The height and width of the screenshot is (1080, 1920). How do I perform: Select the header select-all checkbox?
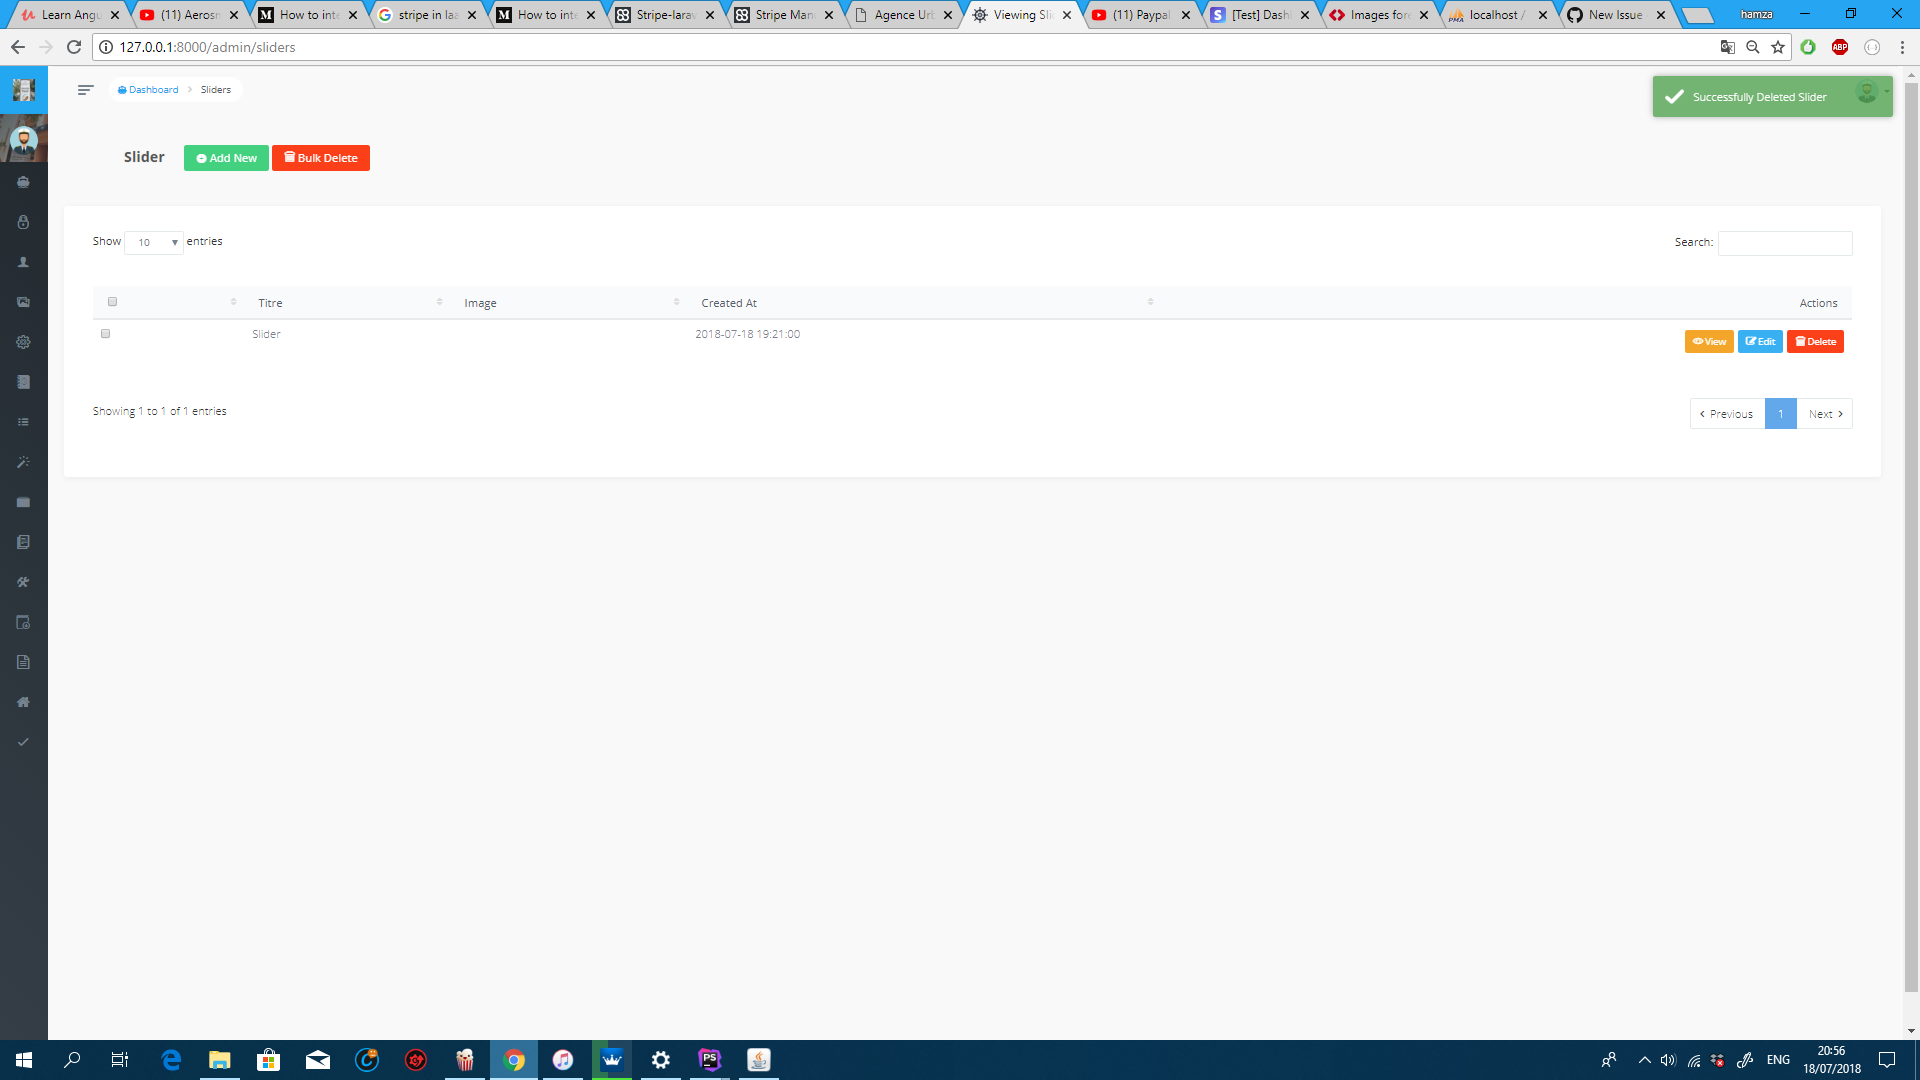pyautogui.click(x=113, y=301)
